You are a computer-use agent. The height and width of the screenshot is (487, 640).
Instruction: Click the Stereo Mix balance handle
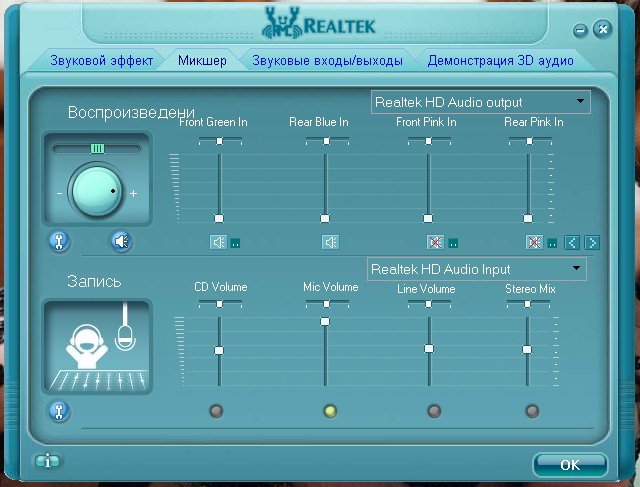[527, 304]
